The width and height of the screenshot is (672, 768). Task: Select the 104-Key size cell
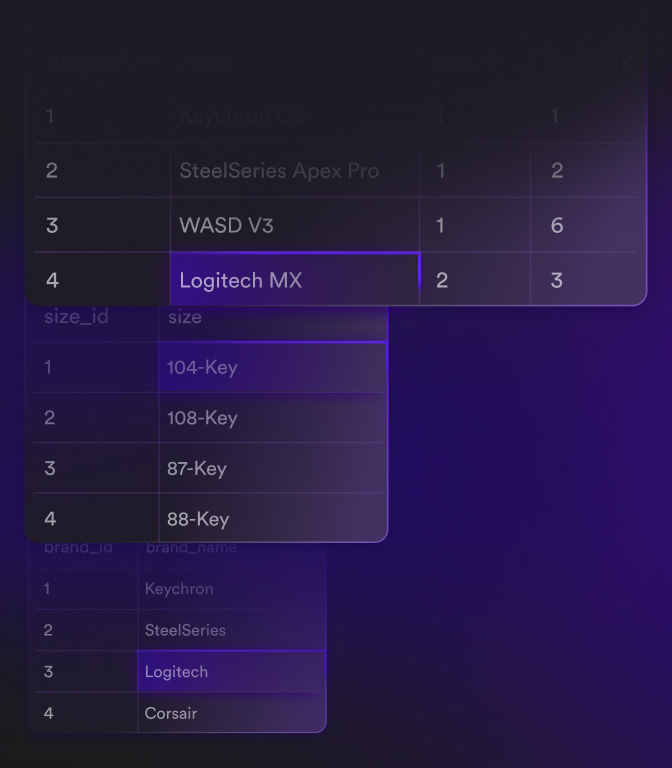[x=272, y=367]
